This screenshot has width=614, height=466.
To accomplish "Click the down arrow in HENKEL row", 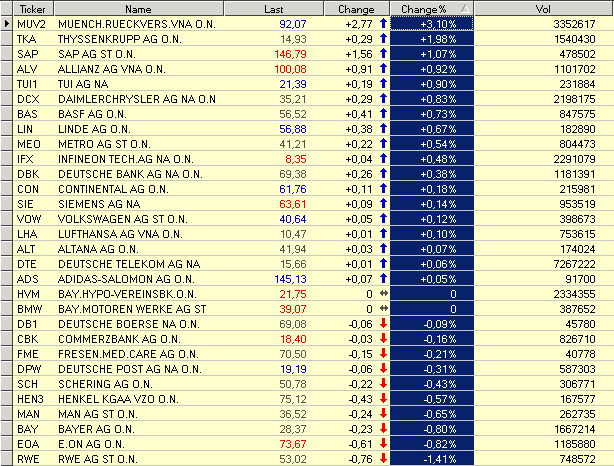I will pyautogui.click(x=383, y=399).
